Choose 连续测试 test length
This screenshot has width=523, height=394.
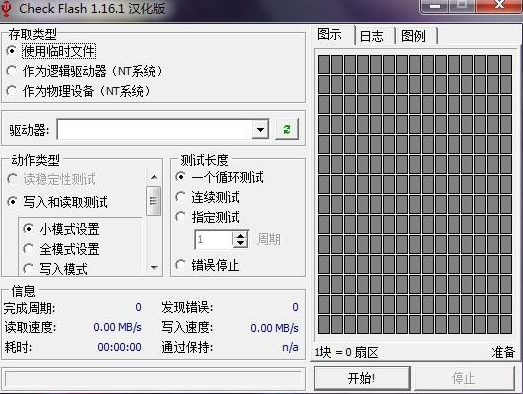click(x=207, y=197)
